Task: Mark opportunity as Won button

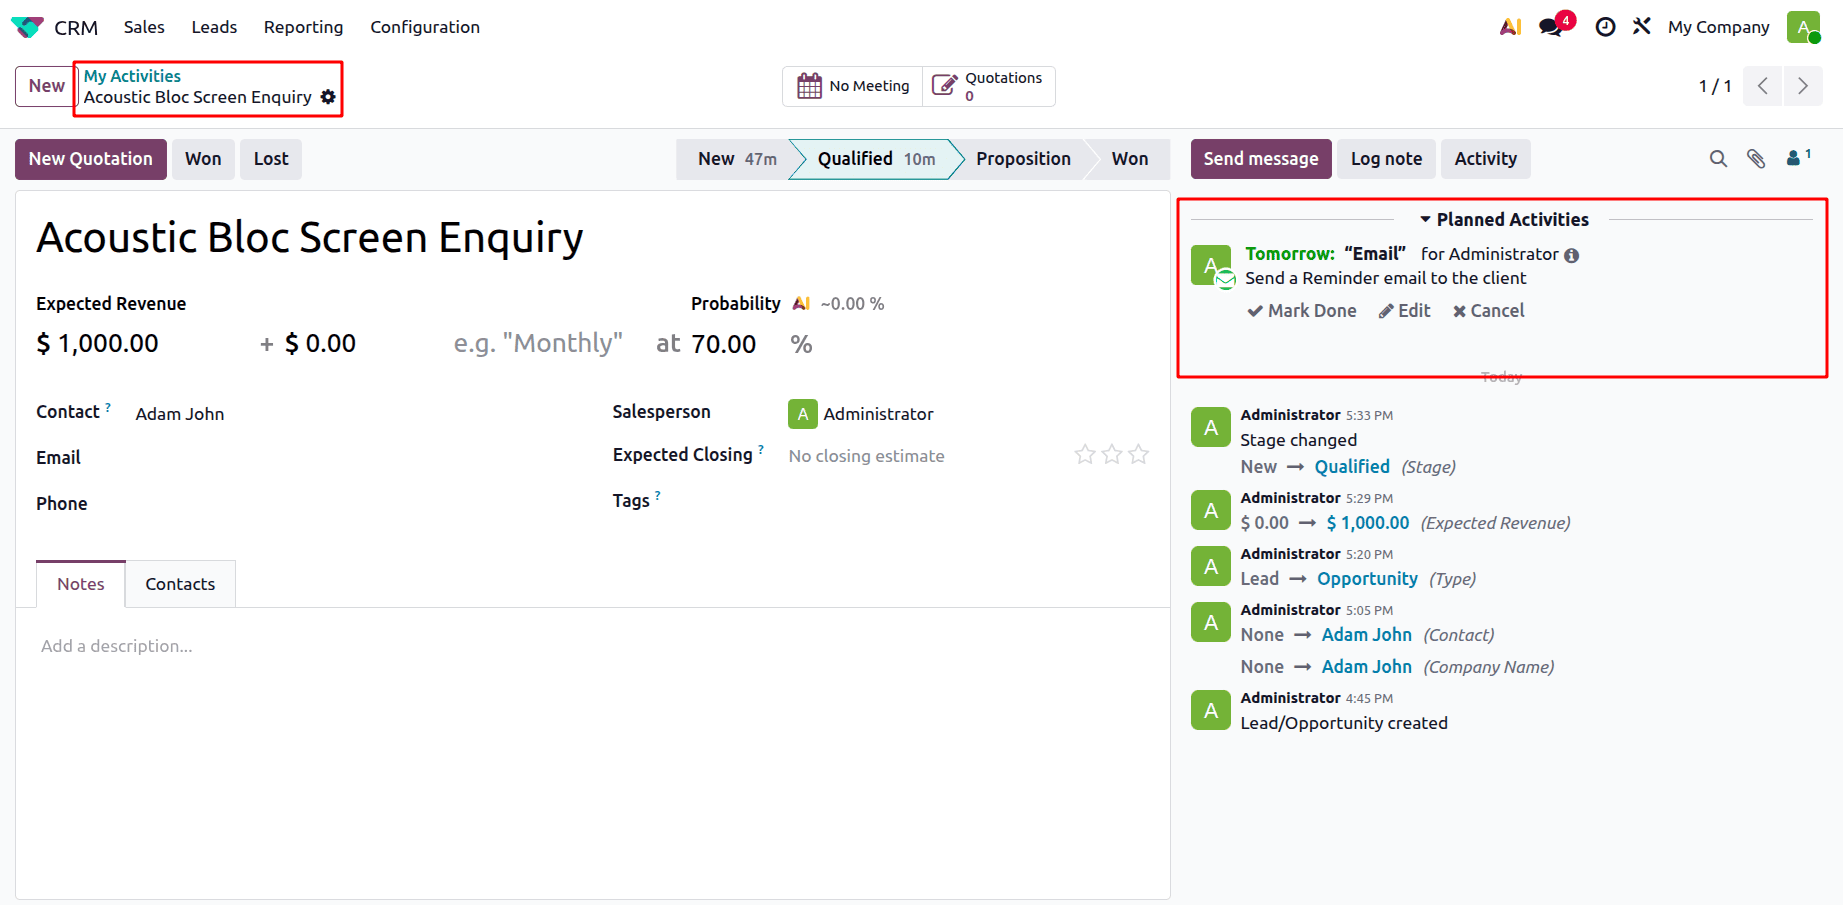Action: click(x=203, y=159)
